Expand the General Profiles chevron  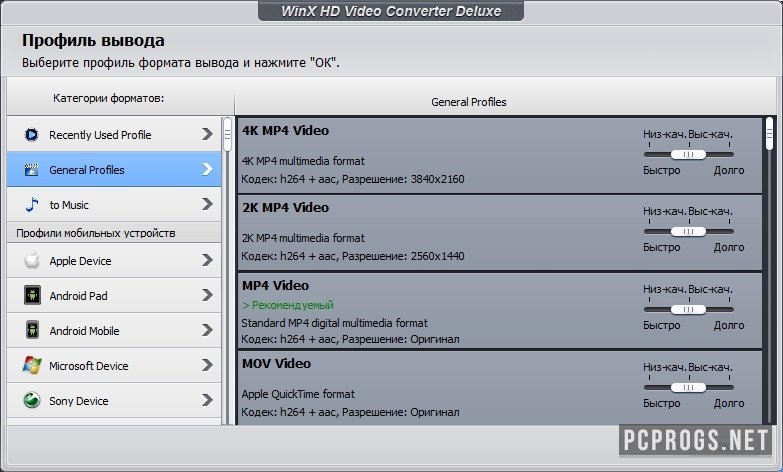tap(207, 169)
